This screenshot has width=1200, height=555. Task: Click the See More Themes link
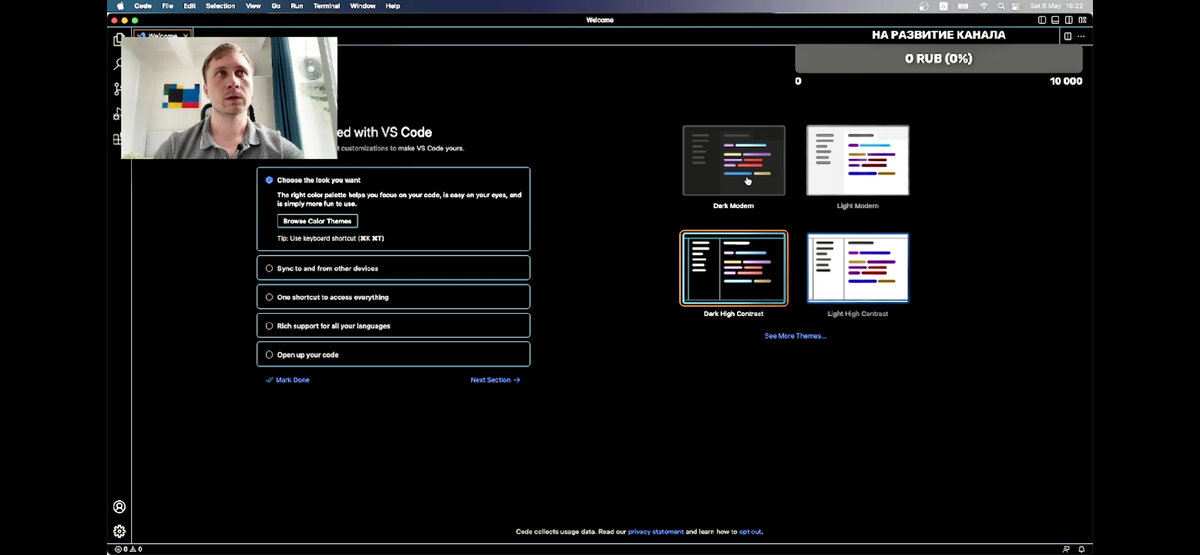coord(796,336)
